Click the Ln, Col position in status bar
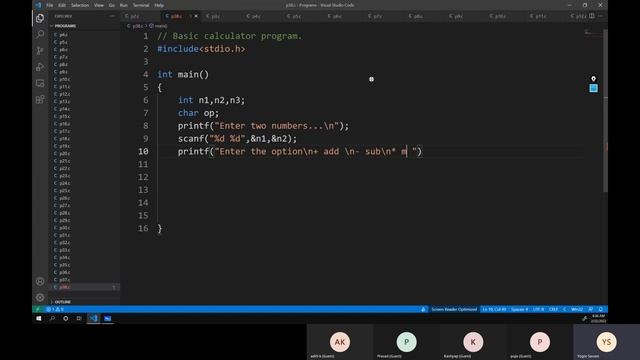640x360 pixels. point(494,309)
